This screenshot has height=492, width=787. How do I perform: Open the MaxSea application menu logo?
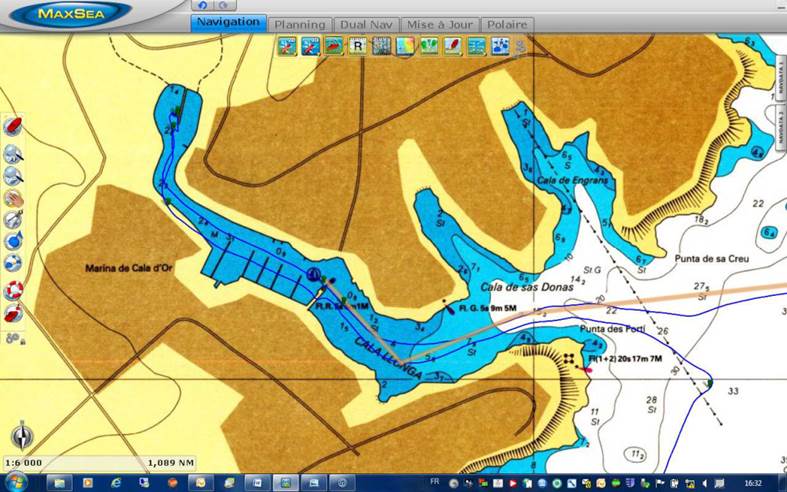(68, 14)
